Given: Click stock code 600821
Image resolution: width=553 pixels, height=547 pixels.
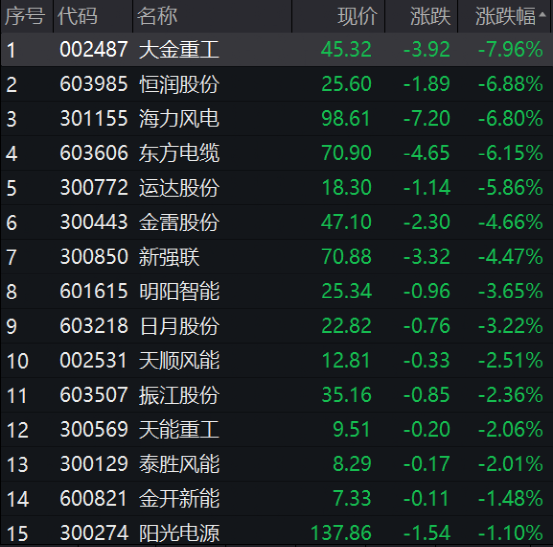Looking at the screenshot, I should (93, 499).
